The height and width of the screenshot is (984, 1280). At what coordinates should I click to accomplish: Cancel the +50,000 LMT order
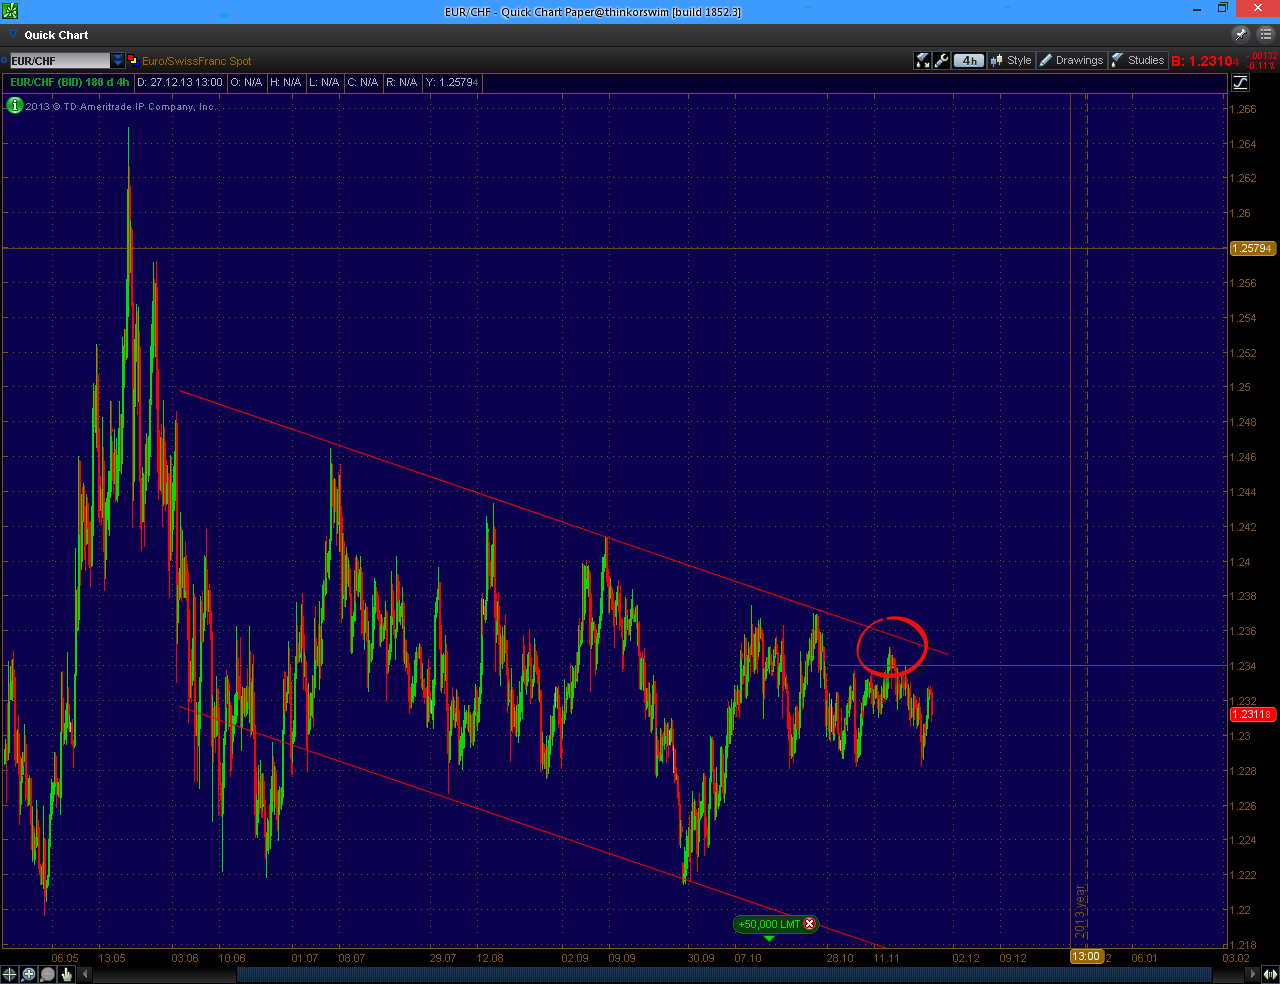(x=809, y=924)
